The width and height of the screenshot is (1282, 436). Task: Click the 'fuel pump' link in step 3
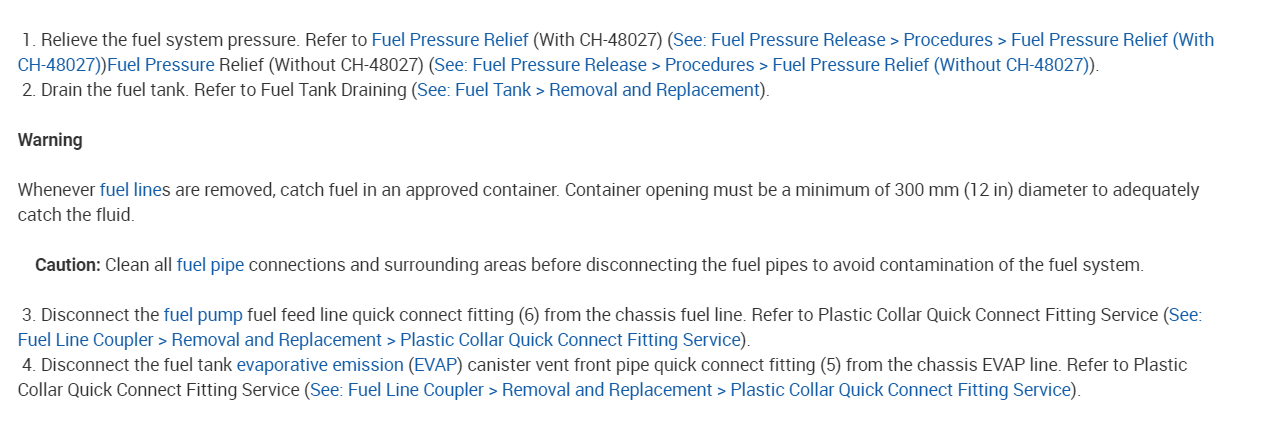[203, 315]
